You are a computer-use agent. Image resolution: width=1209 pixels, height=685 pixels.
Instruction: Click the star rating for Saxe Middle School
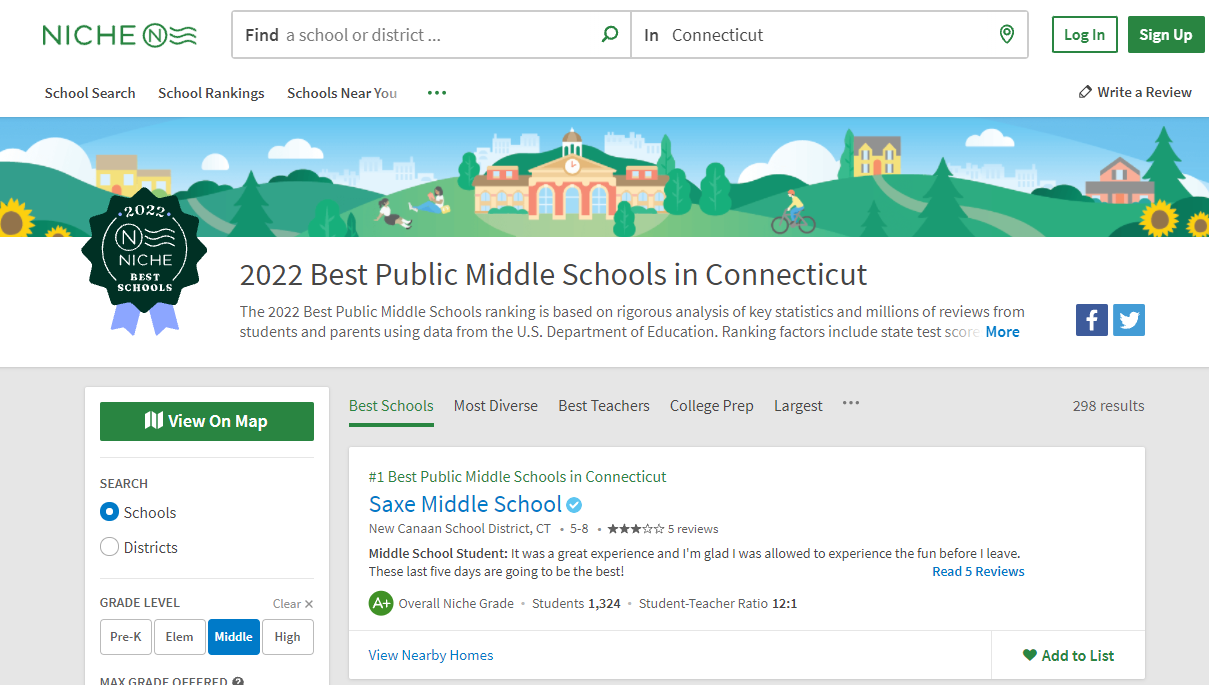point(636,529)
